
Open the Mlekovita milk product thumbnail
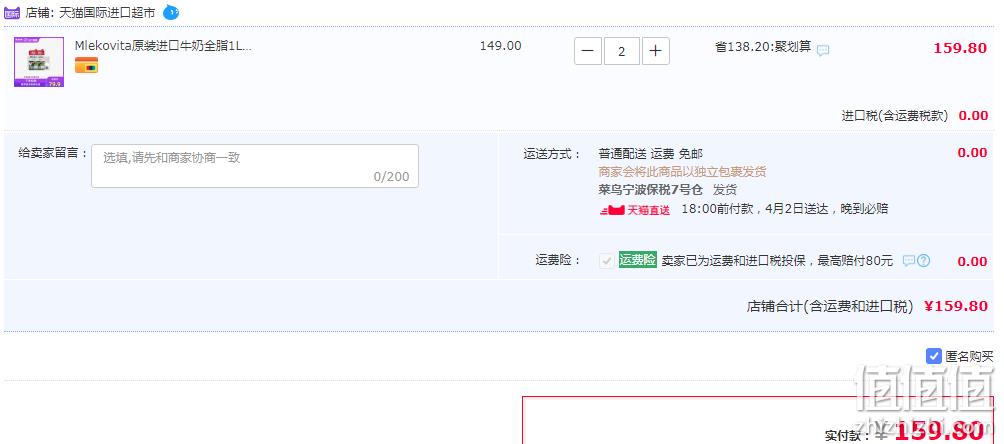coord(39,62)
